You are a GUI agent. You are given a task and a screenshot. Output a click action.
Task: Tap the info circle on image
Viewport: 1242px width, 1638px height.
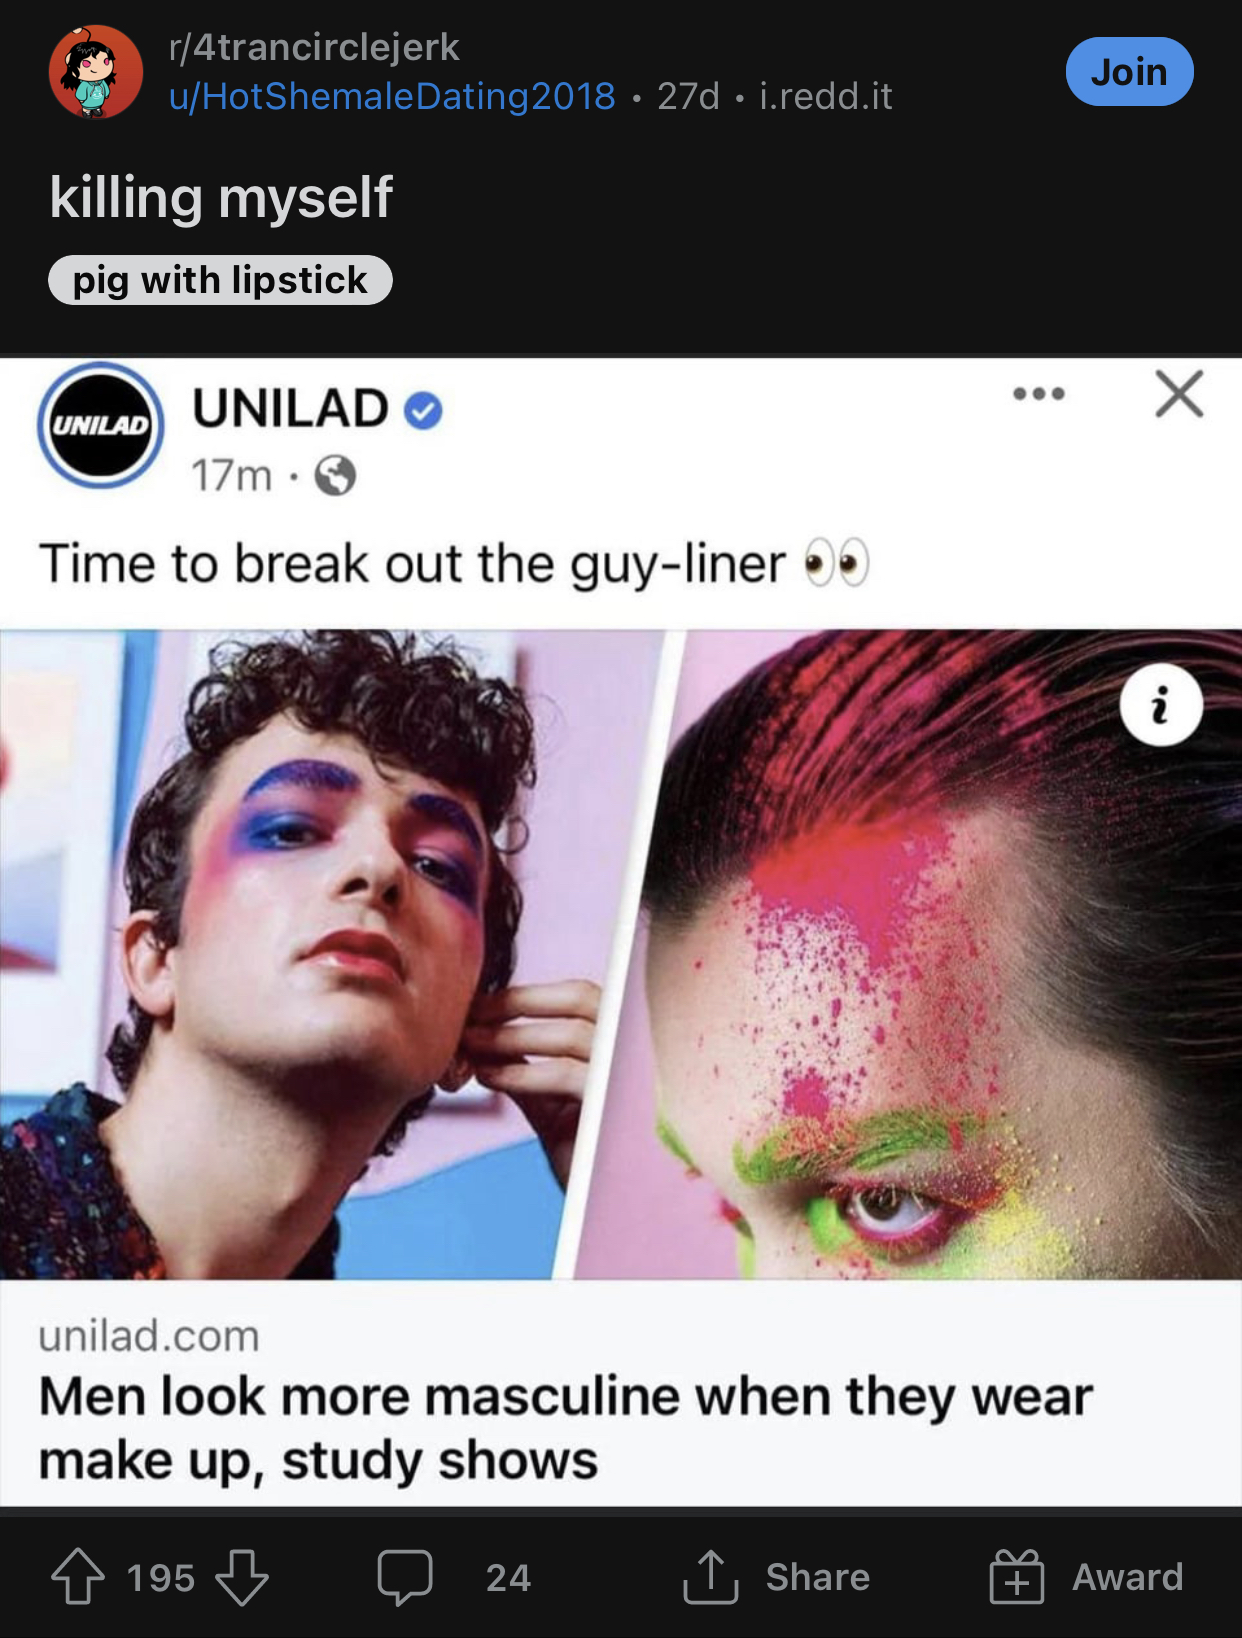pos(1160,706)
